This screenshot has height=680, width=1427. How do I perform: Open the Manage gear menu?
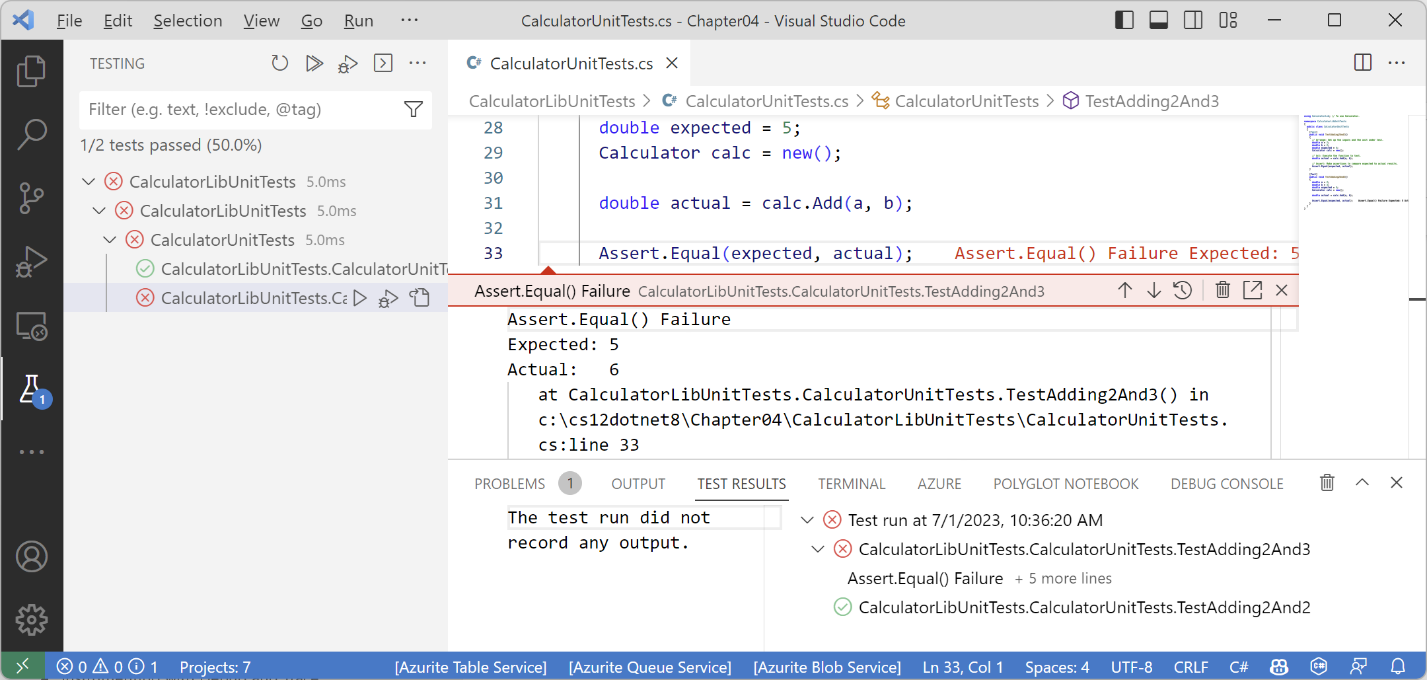(32, 619)
